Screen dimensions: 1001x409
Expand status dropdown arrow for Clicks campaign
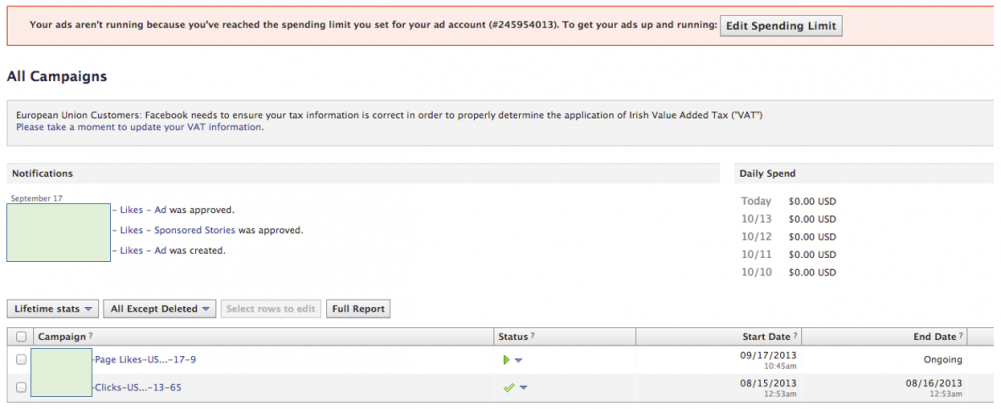(522, 387)
